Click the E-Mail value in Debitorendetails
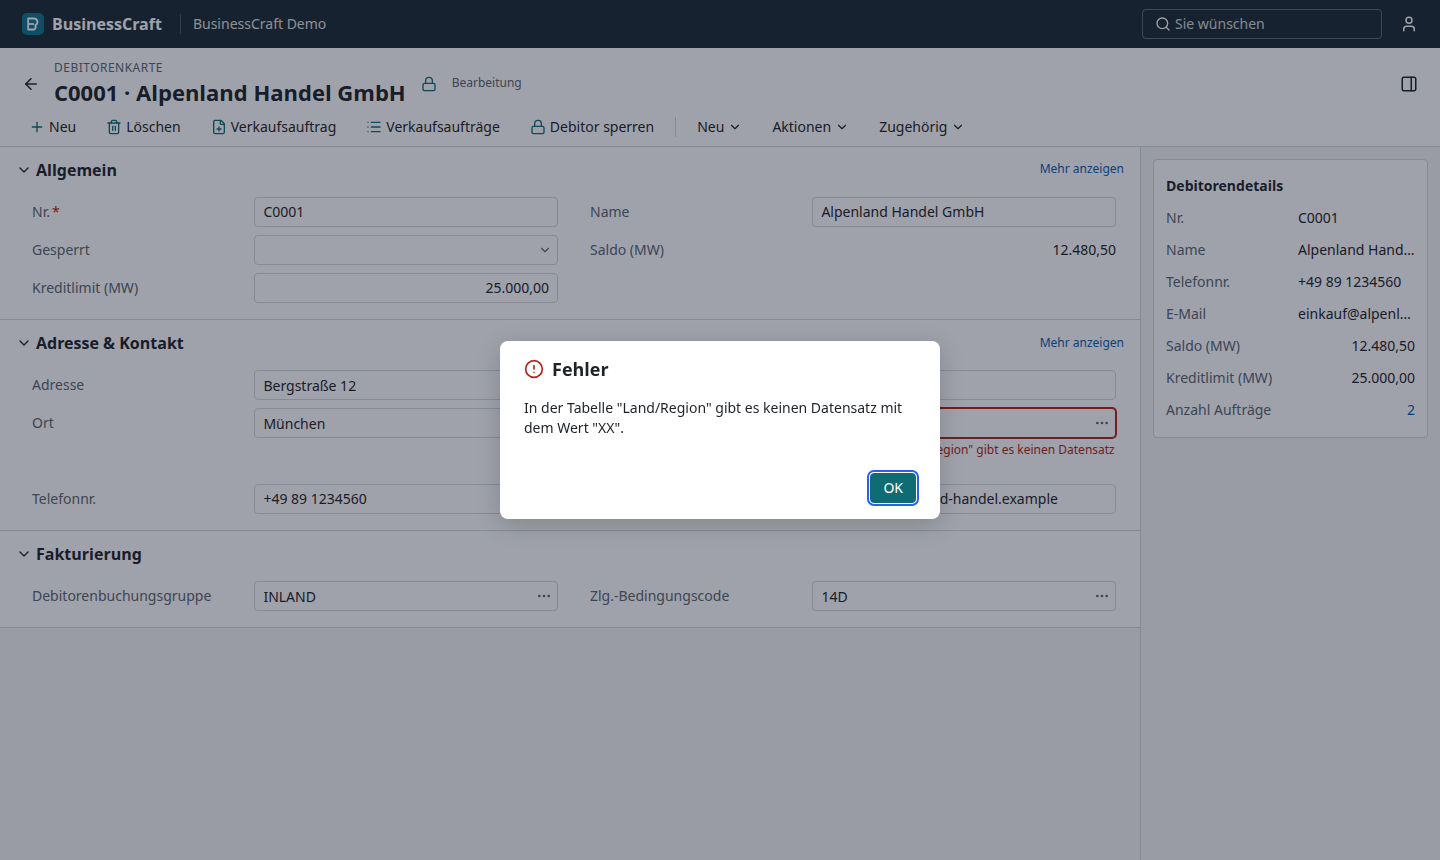This screenshot has width=1440, height=860. point(1355,314)
